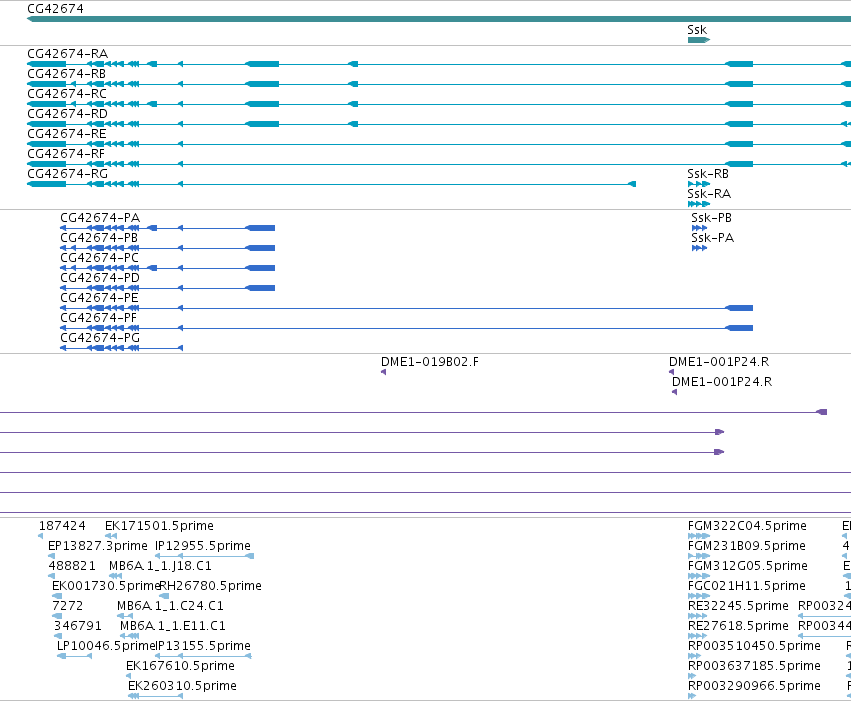Click the purple arrow glyph under DME1-019B02.F

click(384, 372)
